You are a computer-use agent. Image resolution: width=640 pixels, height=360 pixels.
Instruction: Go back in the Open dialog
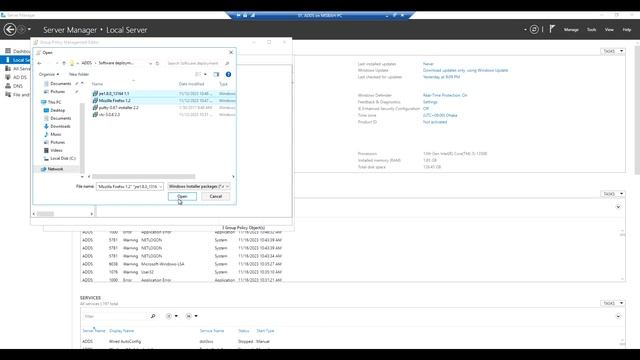coord(39,63)
